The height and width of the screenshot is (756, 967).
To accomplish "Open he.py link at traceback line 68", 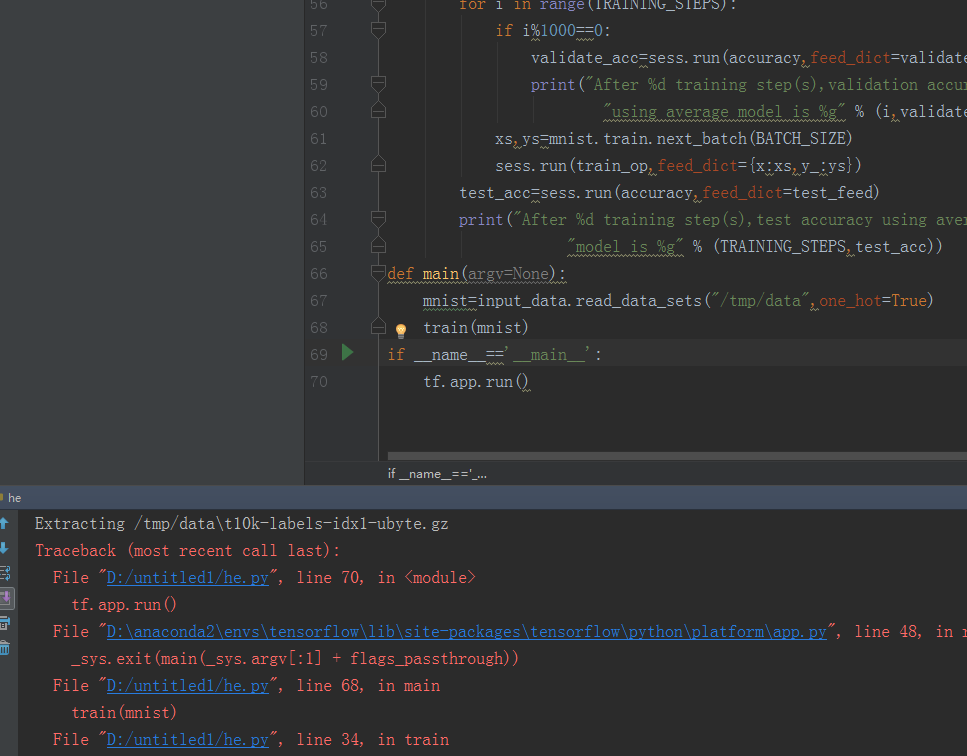I will coord(188,686).
